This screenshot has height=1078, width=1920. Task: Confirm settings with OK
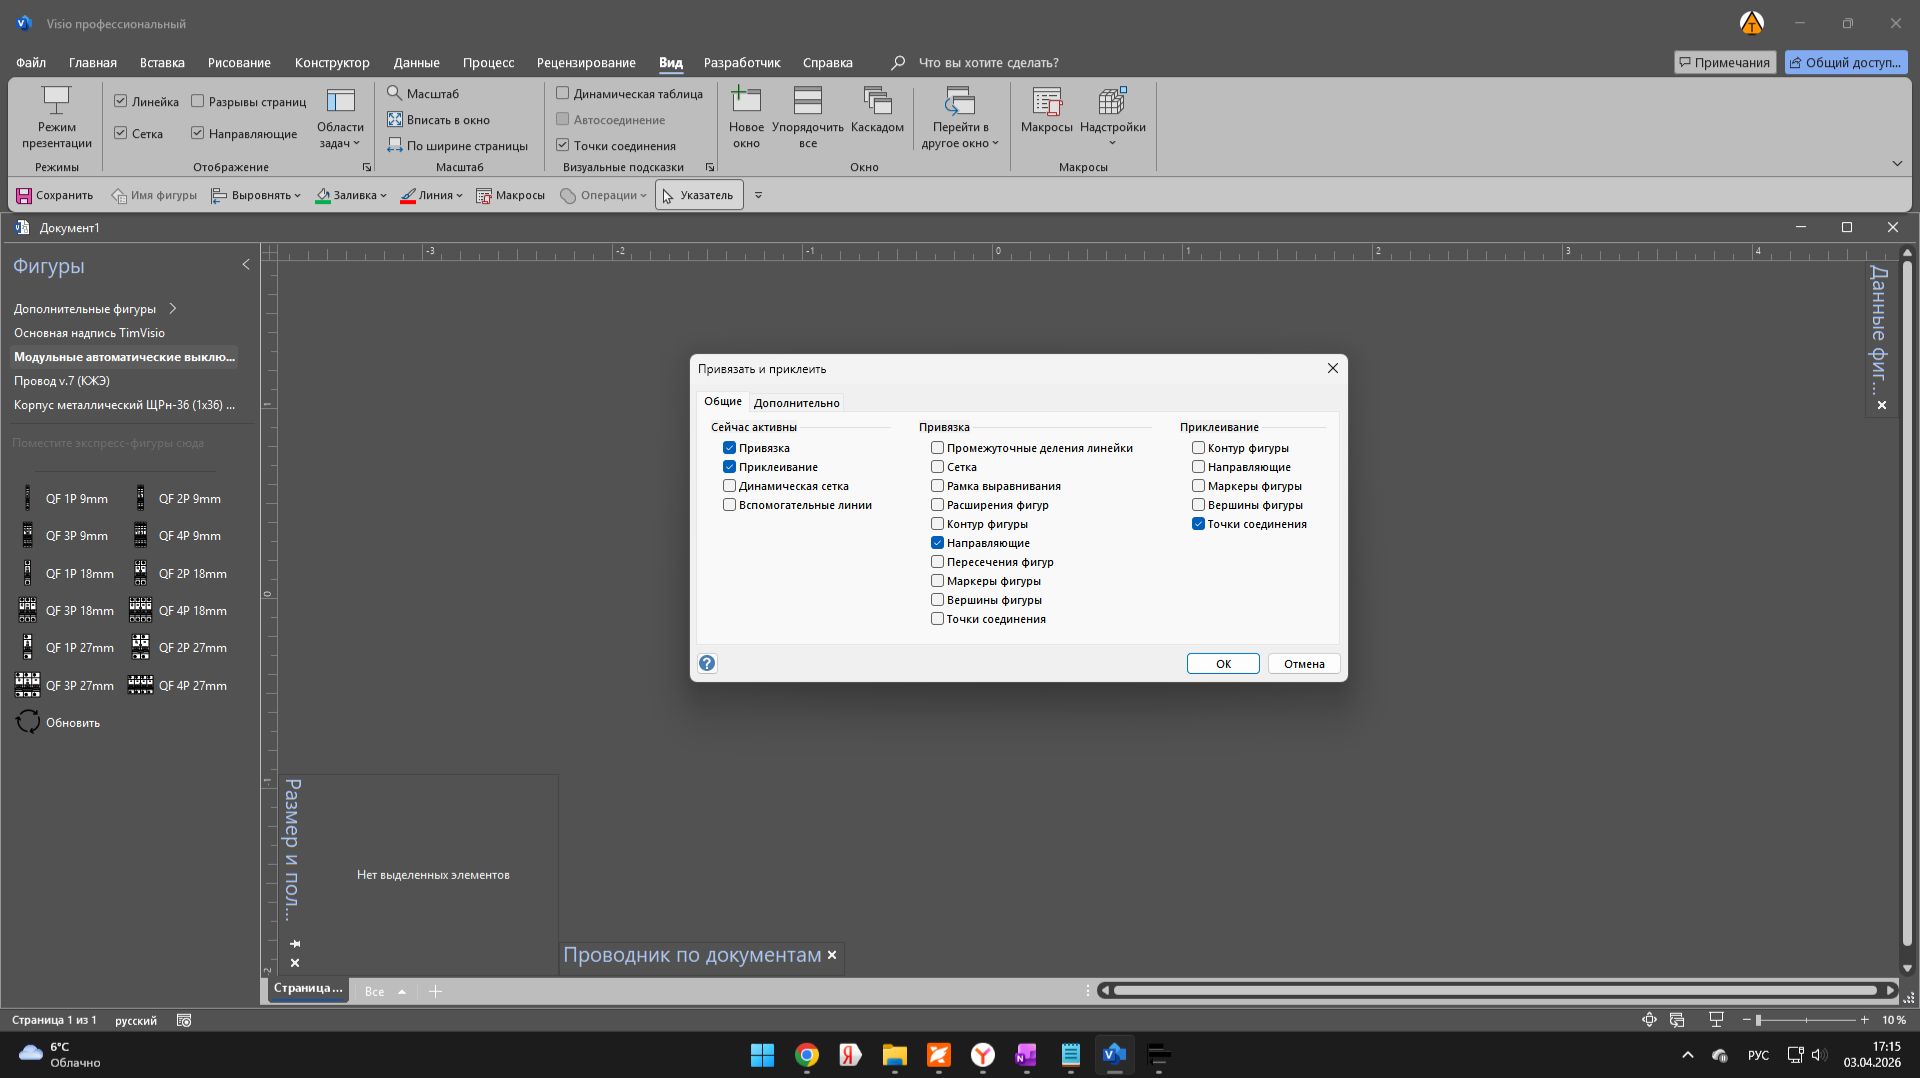pos(1222,663)
